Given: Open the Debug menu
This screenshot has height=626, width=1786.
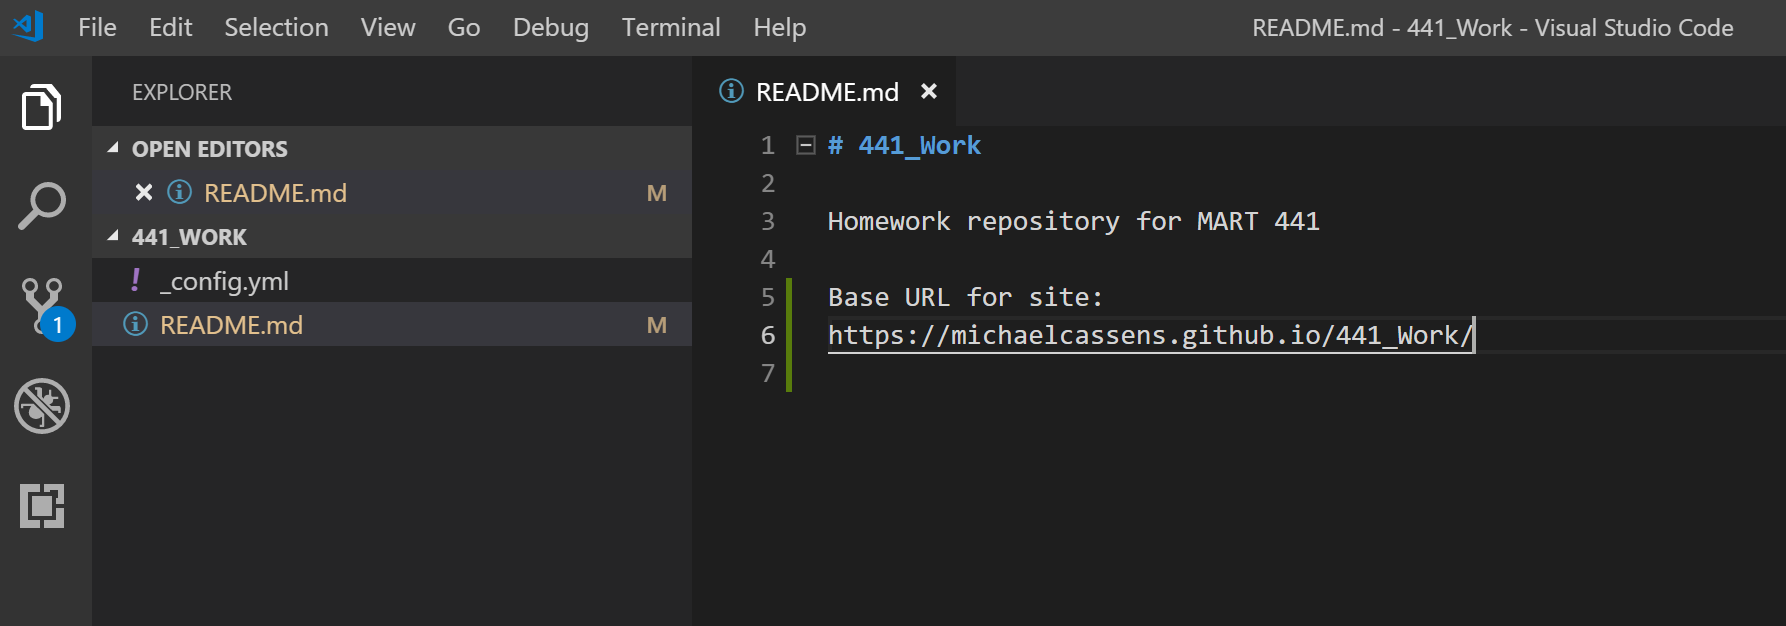Looking at the screenshot, I should pyautogui.click(x=551, y=27).
